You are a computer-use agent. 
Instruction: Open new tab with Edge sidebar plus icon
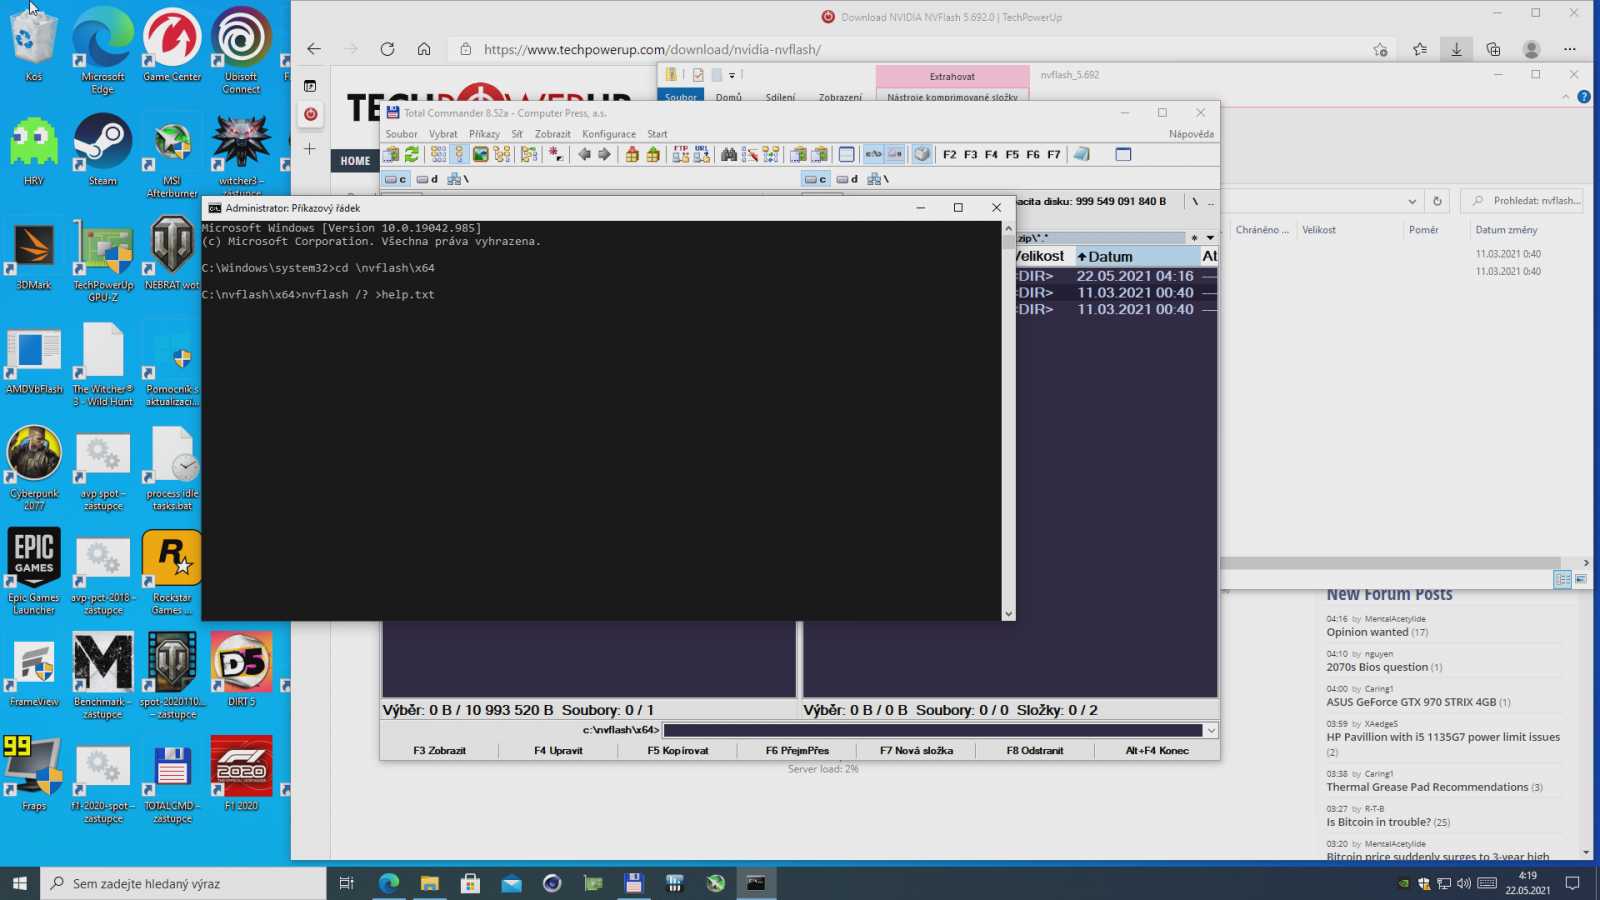[310, 149]
